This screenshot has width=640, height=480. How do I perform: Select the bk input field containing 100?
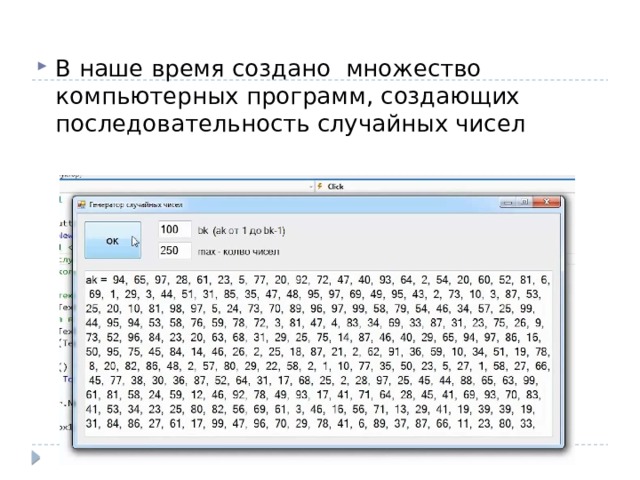(x=175, y=229)
